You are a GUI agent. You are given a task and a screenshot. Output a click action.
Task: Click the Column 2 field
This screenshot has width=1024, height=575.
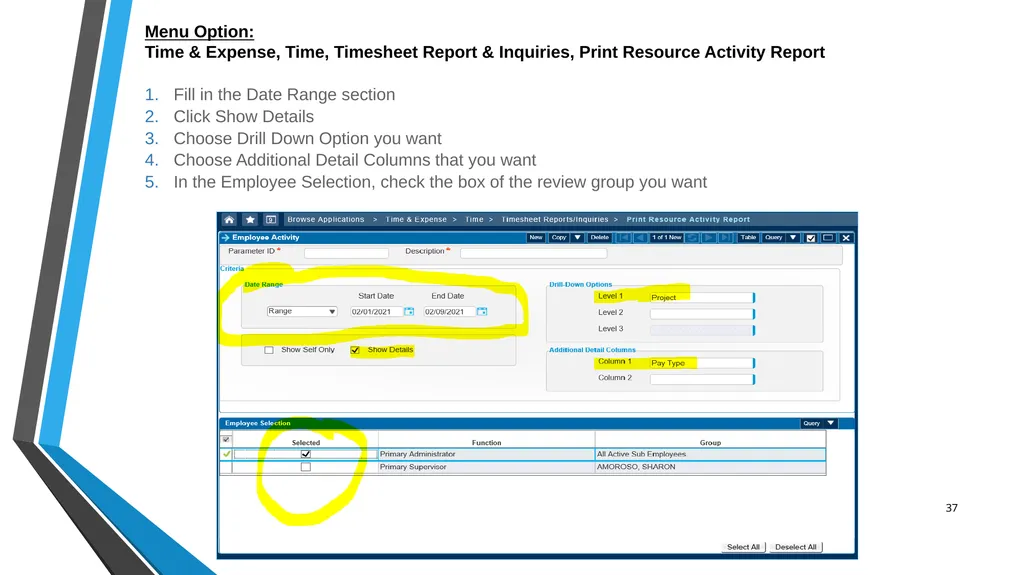700,379
